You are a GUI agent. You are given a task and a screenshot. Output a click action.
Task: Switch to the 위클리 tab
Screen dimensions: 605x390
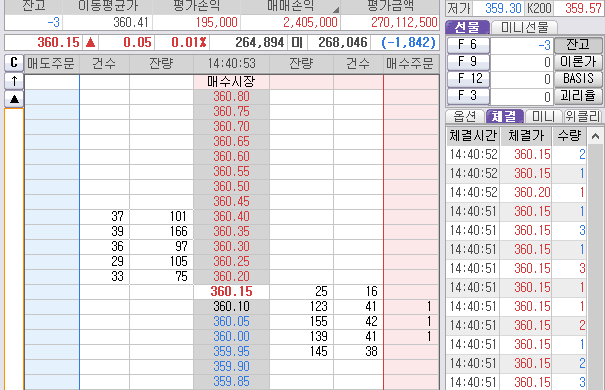coord(583,116)
